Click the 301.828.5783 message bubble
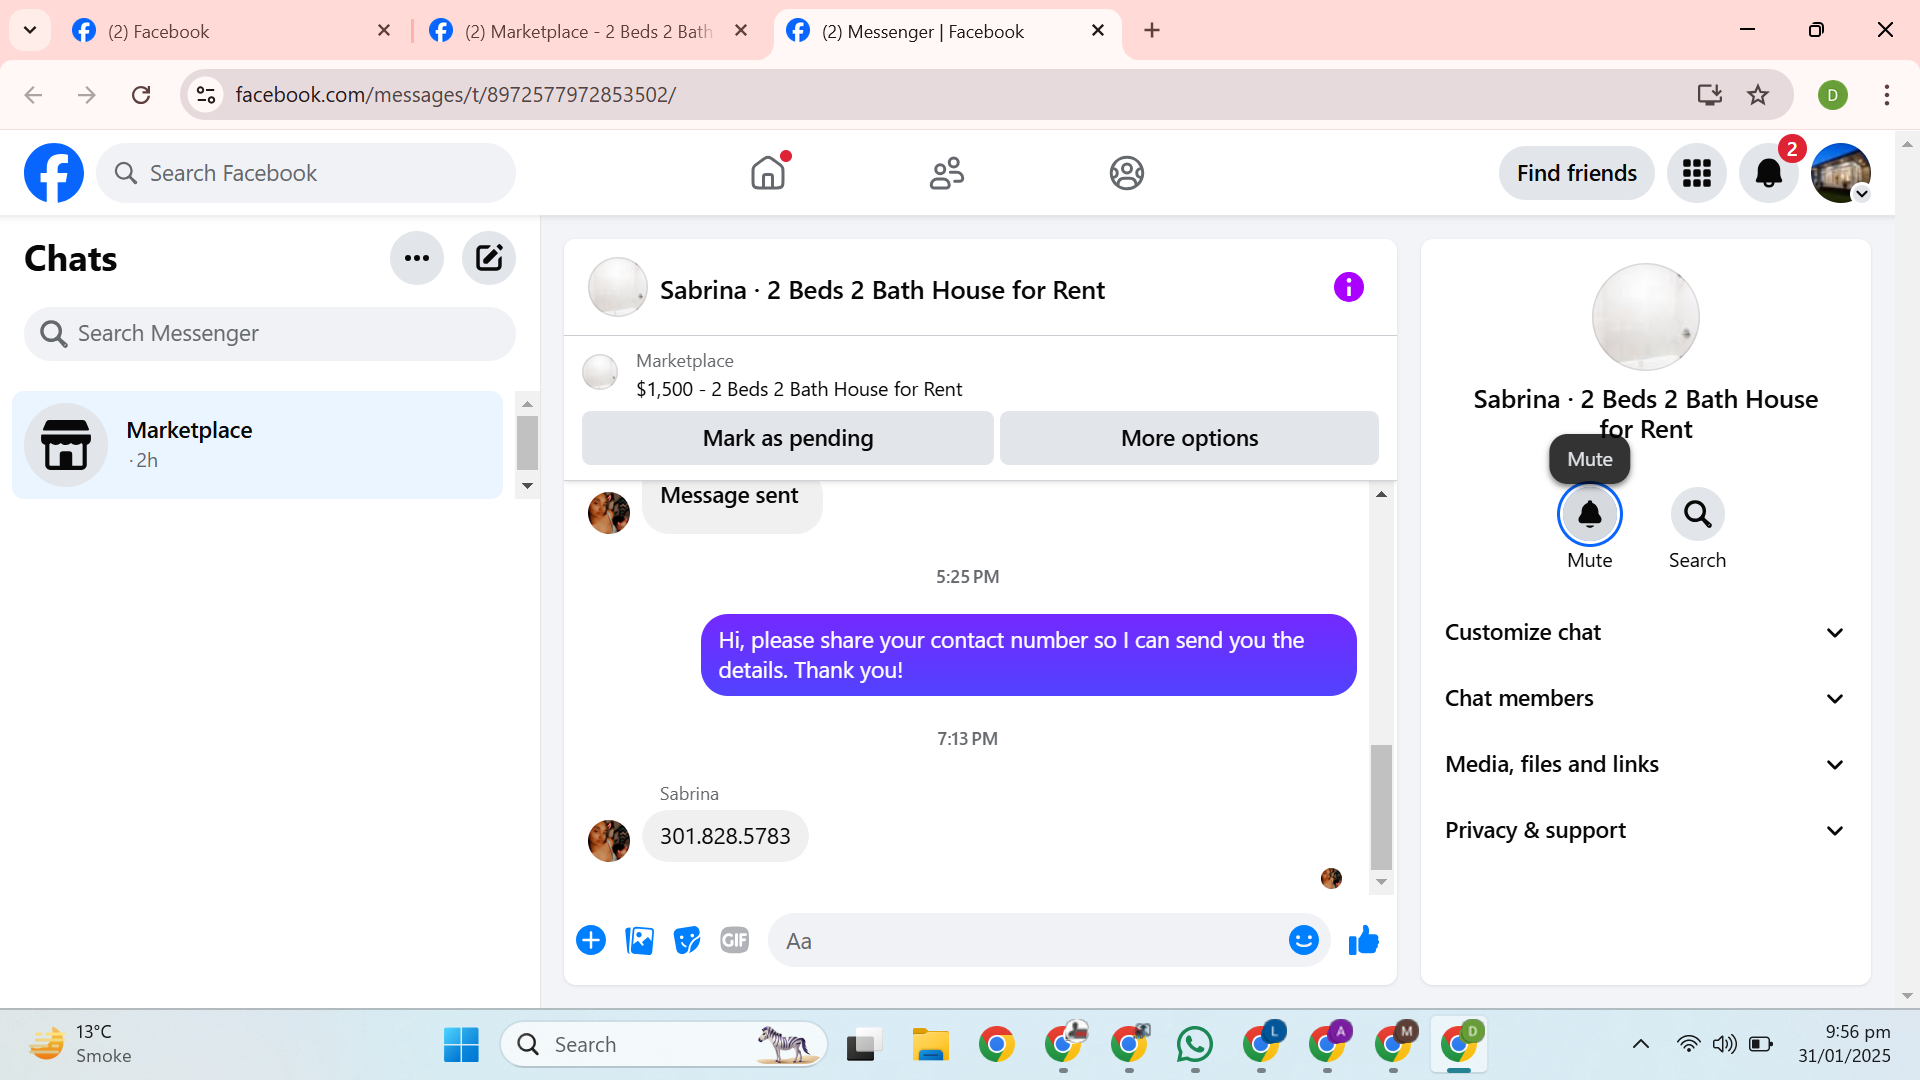1920x1080 pixels. tap(725, 836)
